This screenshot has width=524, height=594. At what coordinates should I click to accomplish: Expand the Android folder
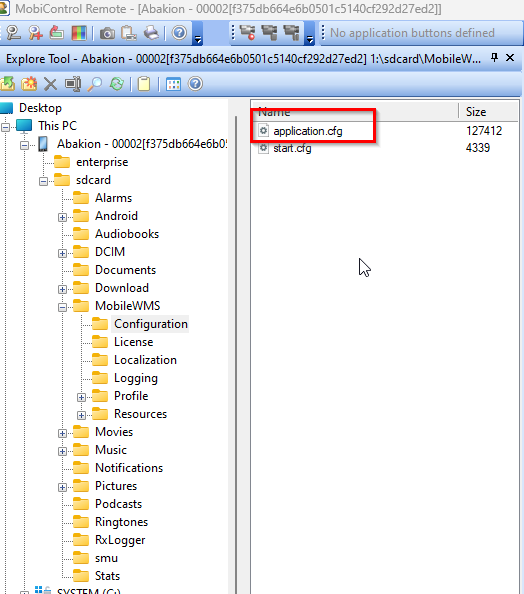pyautogui.click(x=63, y=217)
